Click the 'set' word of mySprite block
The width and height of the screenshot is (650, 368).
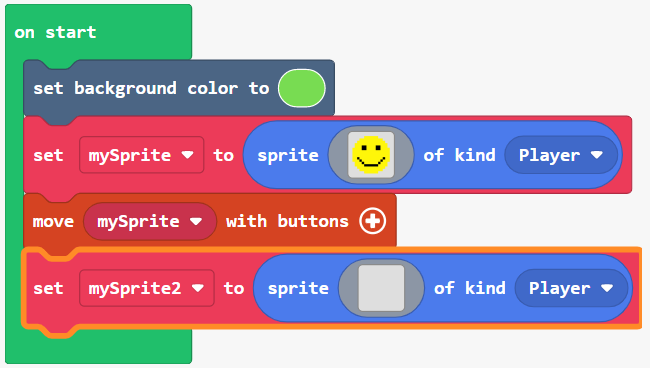point(48,155)
